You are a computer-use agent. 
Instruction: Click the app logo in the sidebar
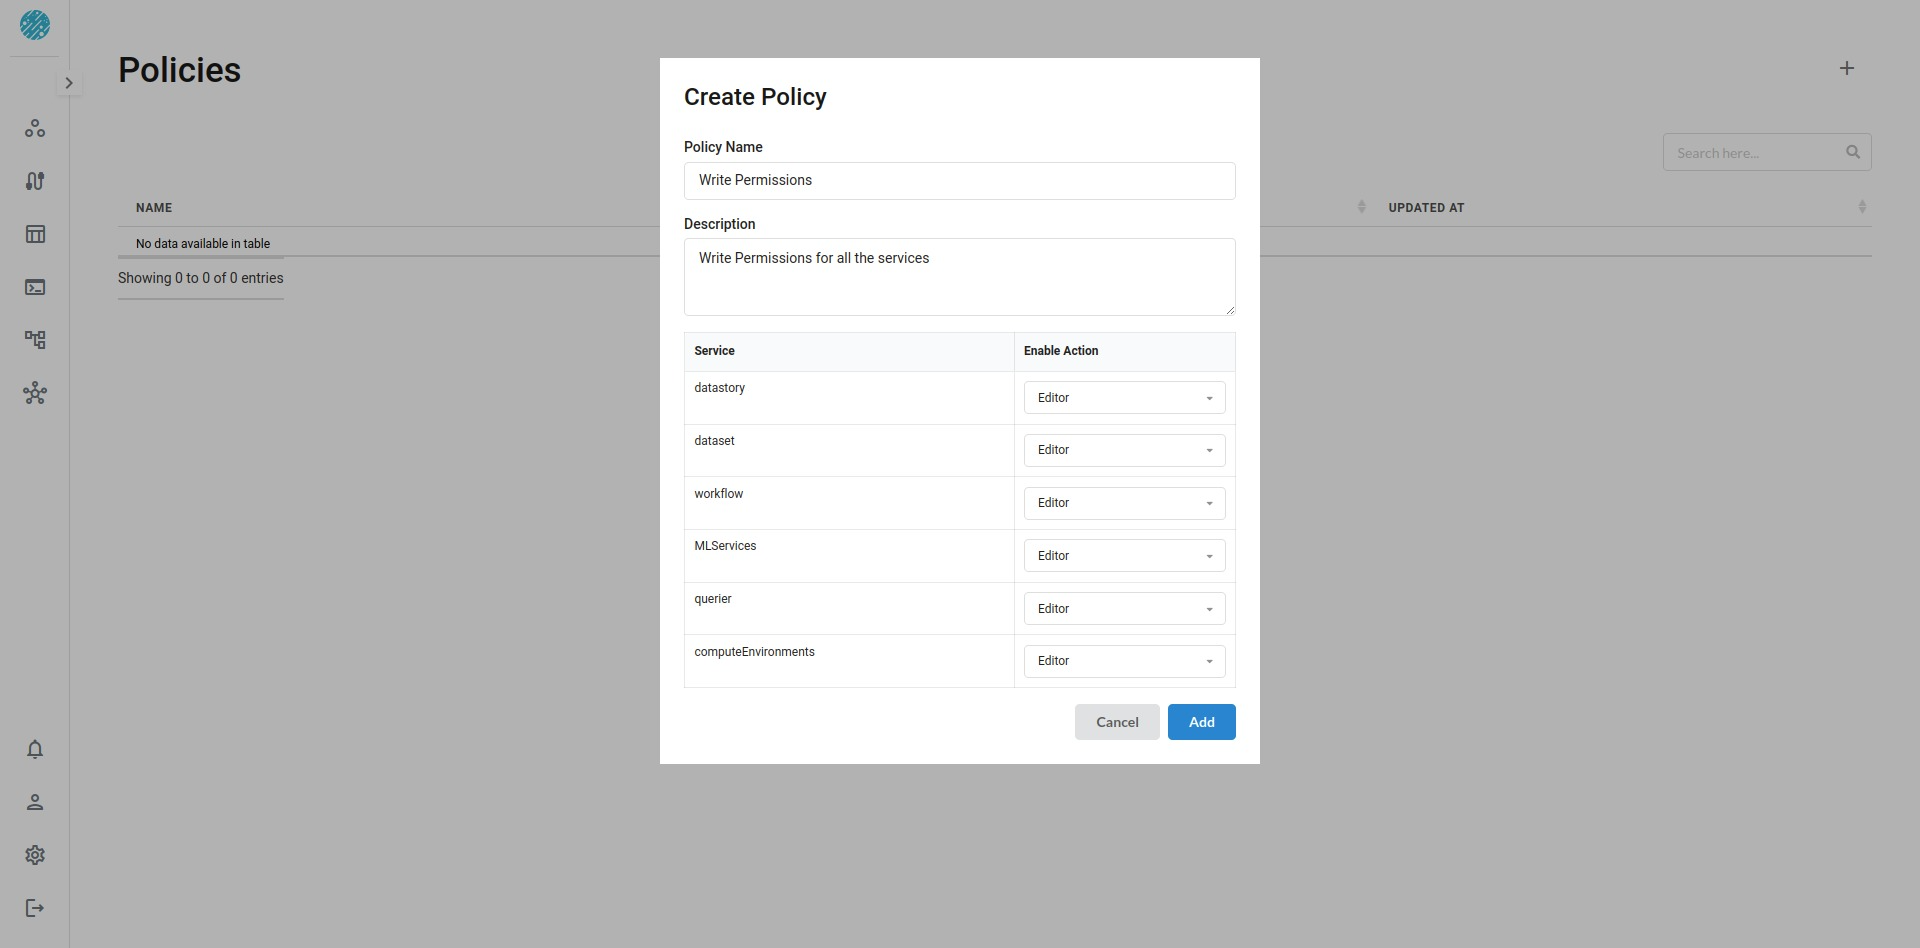[x=35, y=25]
